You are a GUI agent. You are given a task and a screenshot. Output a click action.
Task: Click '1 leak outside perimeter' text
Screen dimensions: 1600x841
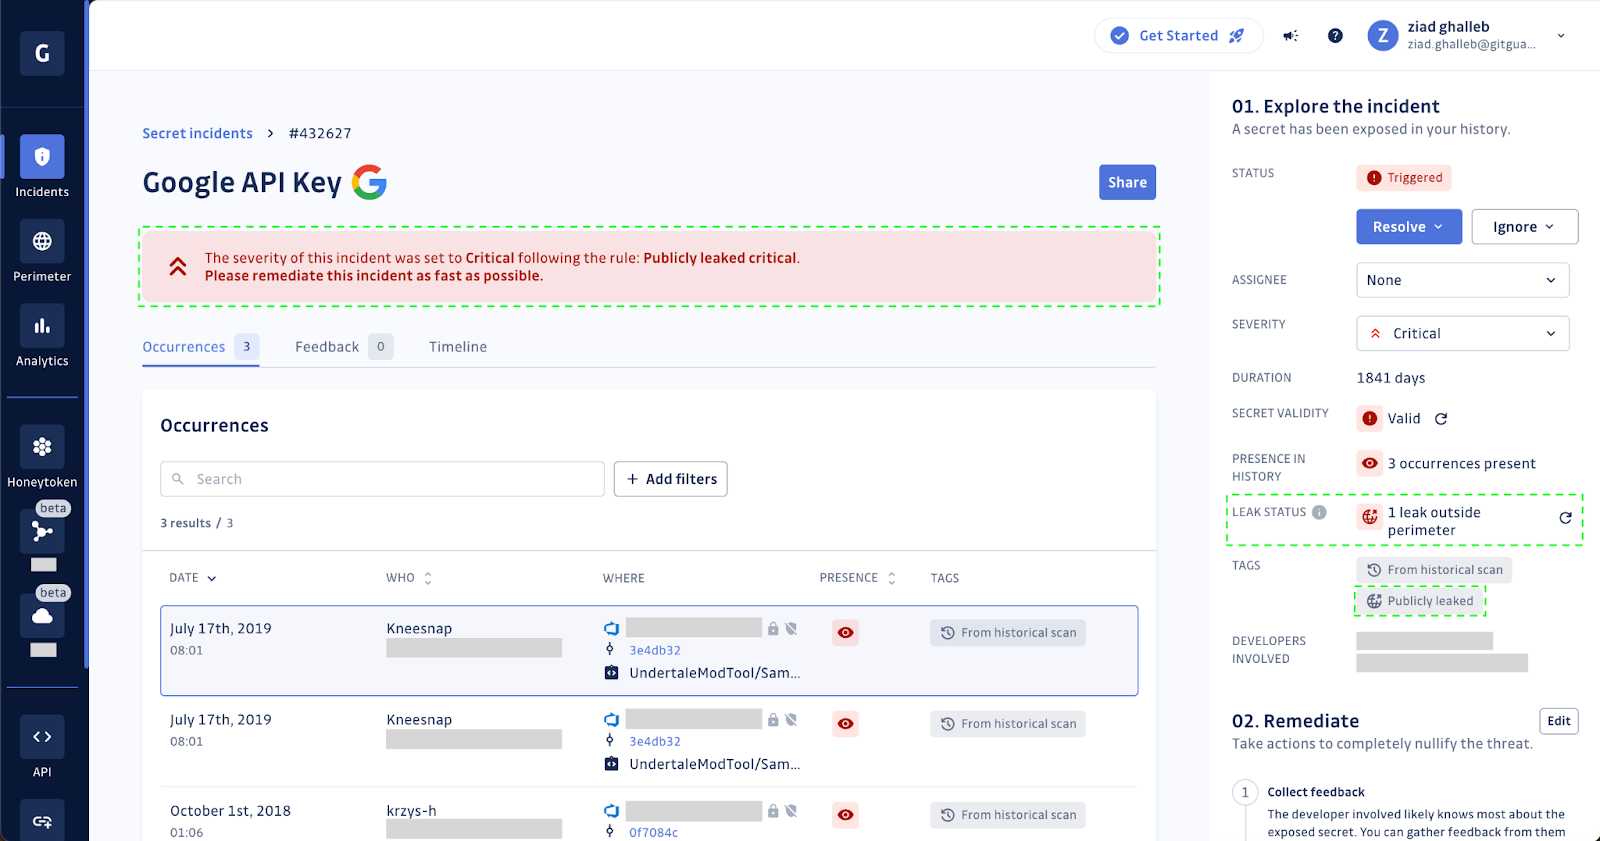click(x=1434, y=521)
